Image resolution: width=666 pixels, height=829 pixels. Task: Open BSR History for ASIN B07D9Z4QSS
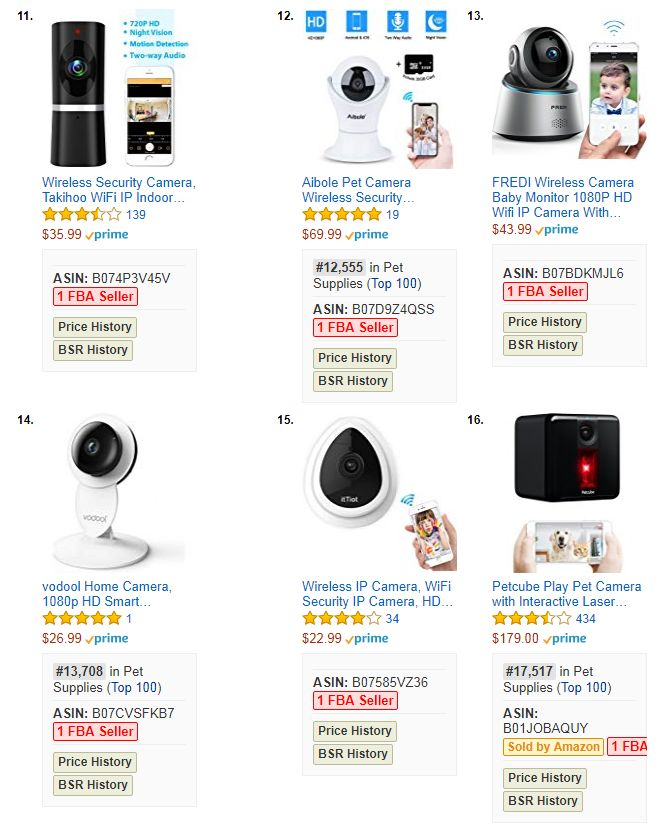(353, 381)
